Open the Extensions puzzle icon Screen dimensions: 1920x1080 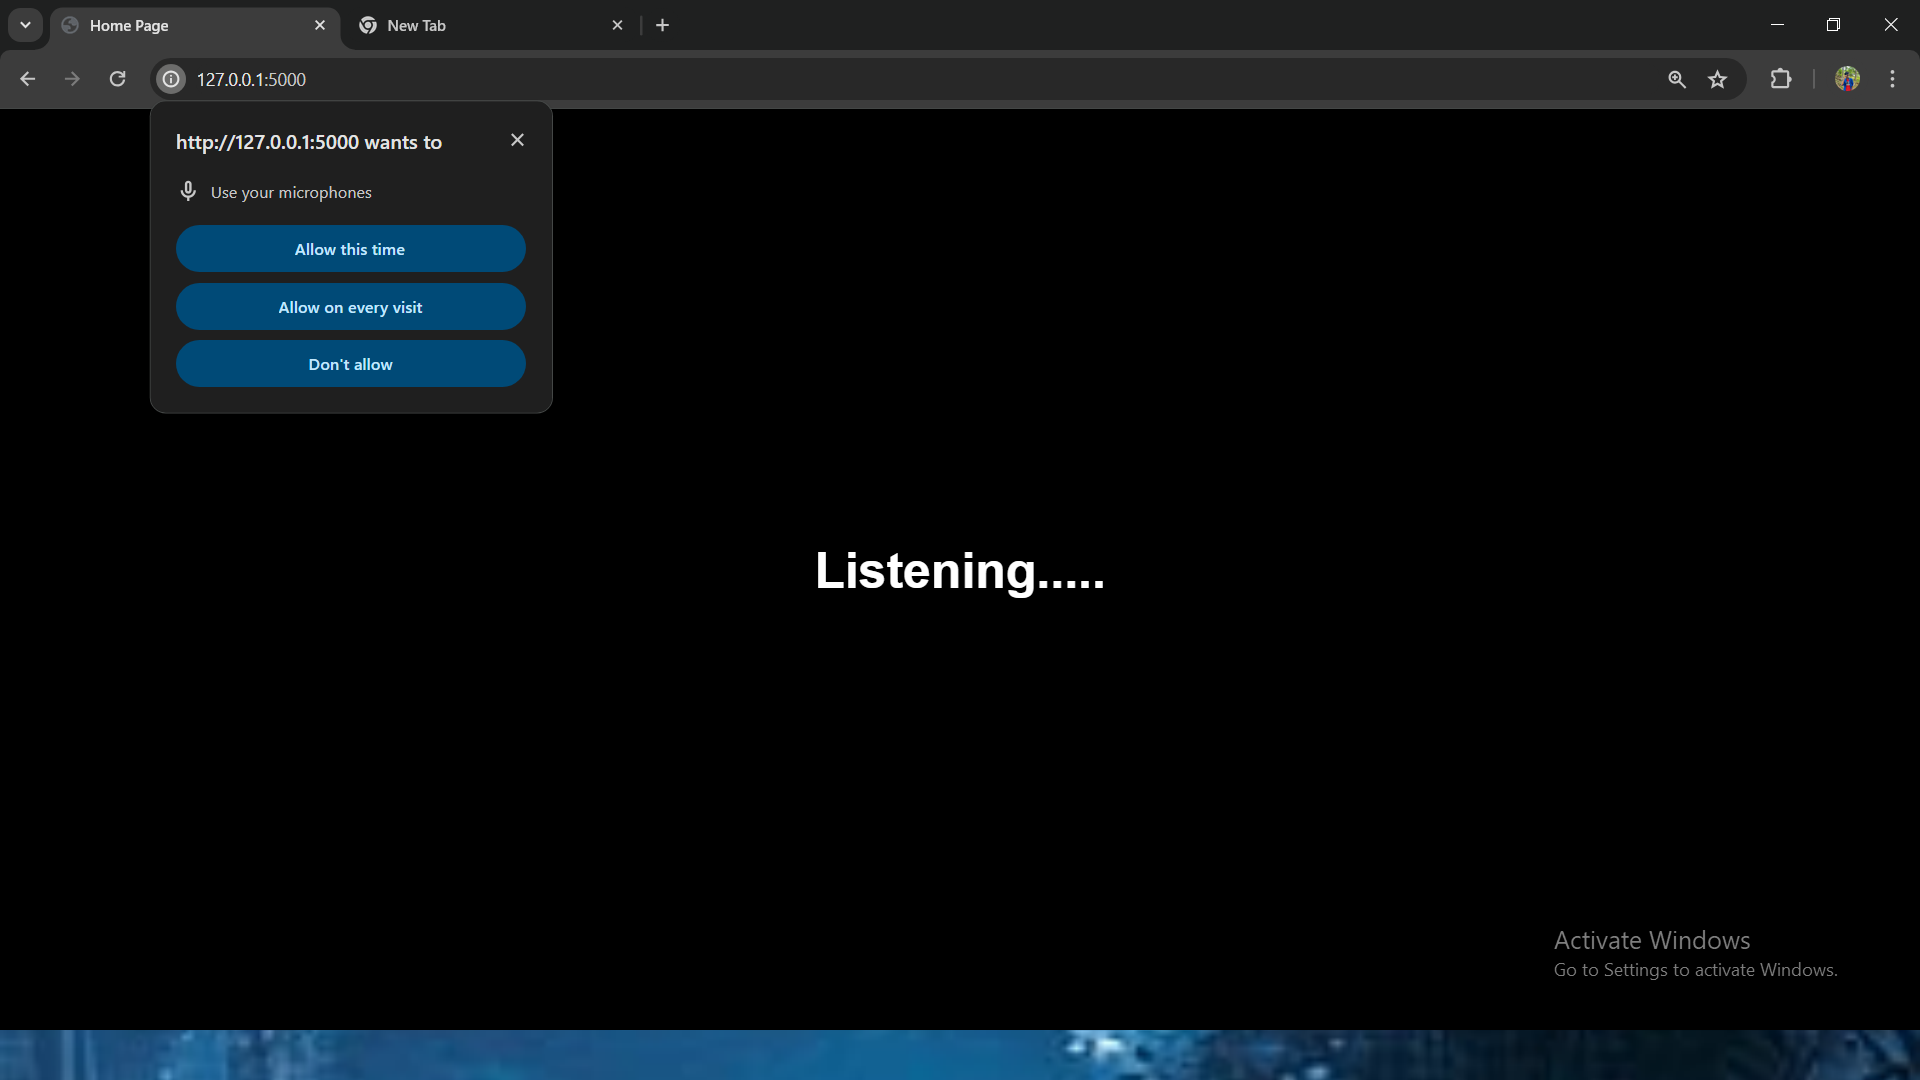pyautogui.click(x=1781, y=79)
